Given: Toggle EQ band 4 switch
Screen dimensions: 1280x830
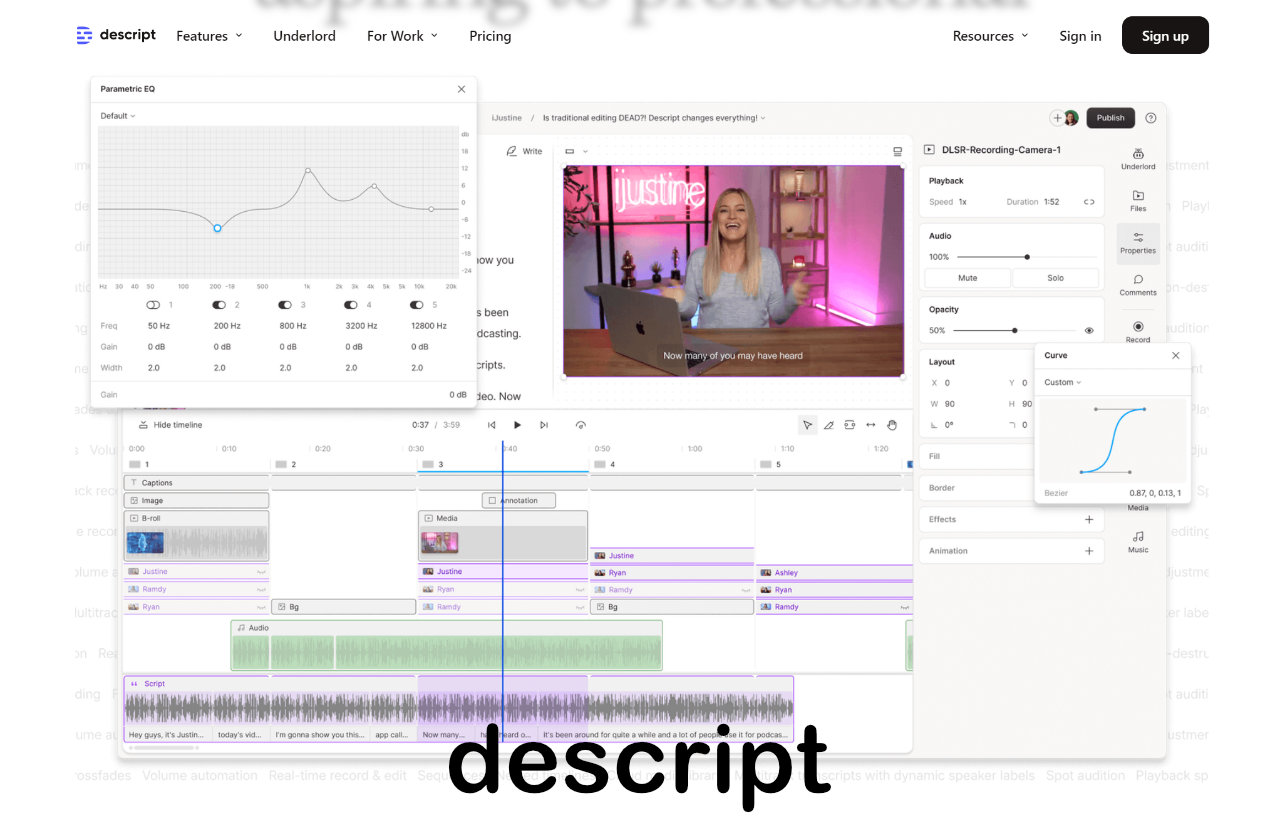Looking at the screenshot, I should (351, 305).
